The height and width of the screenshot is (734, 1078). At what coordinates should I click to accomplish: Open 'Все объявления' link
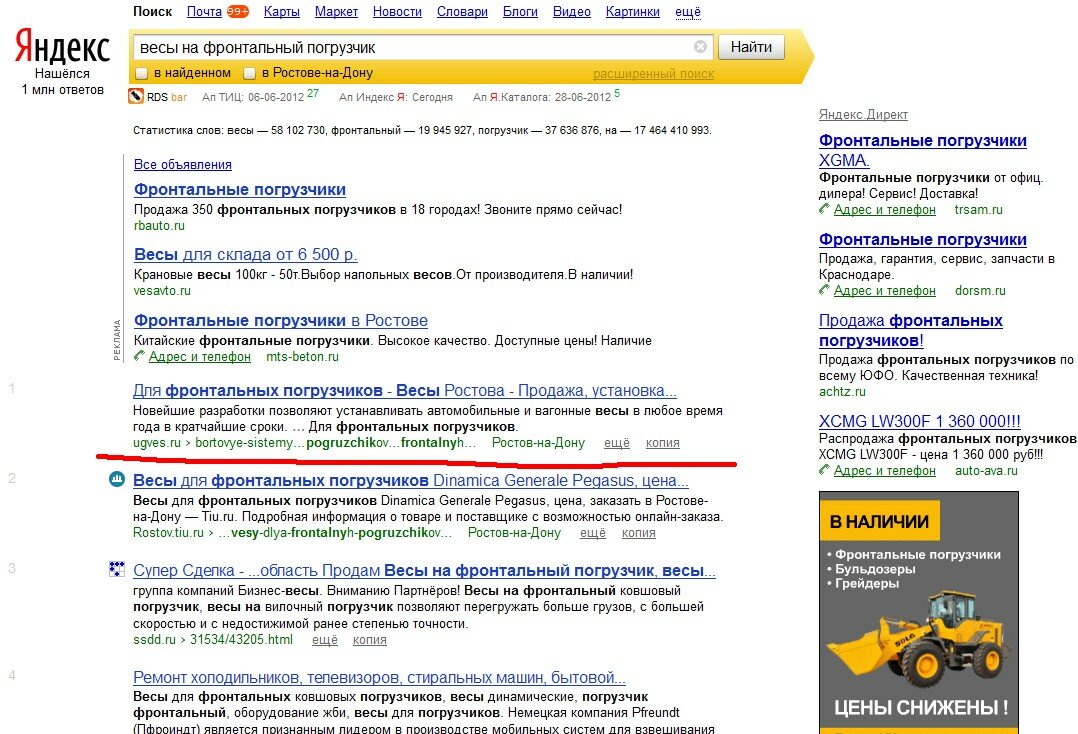click(183, 164)
